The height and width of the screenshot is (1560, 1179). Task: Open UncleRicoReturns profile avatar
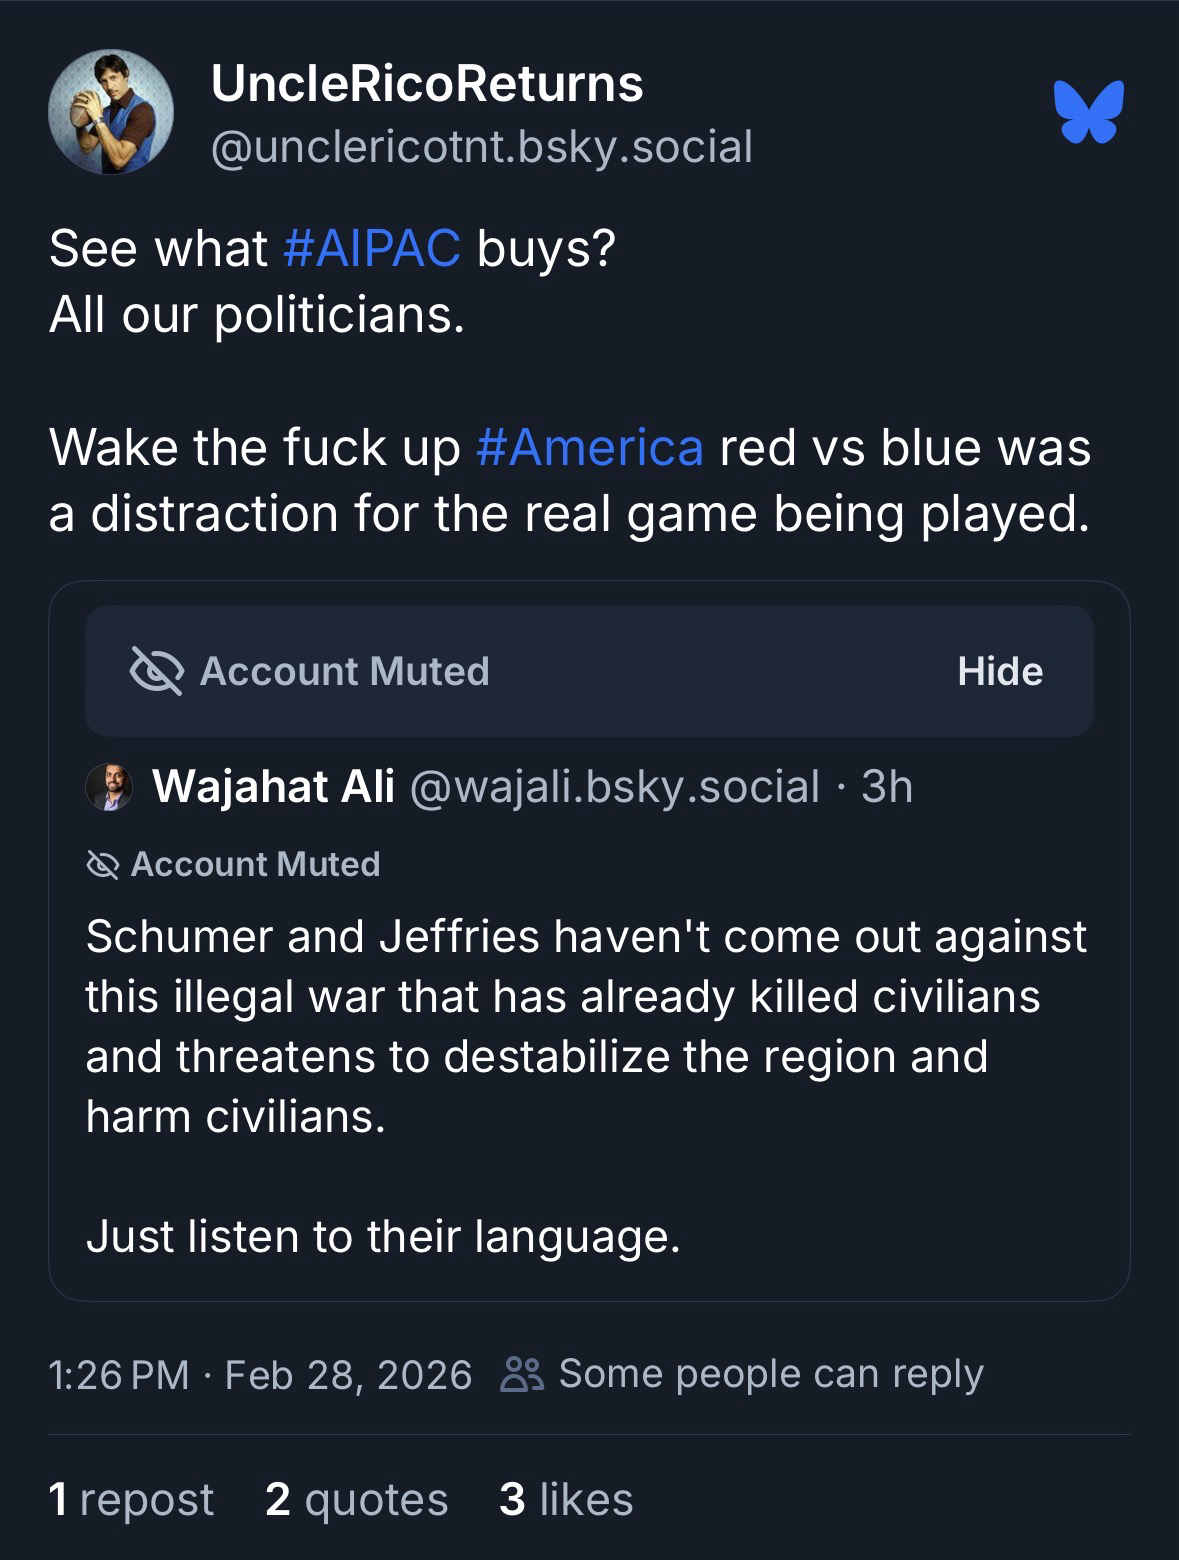tap(111, 112)
